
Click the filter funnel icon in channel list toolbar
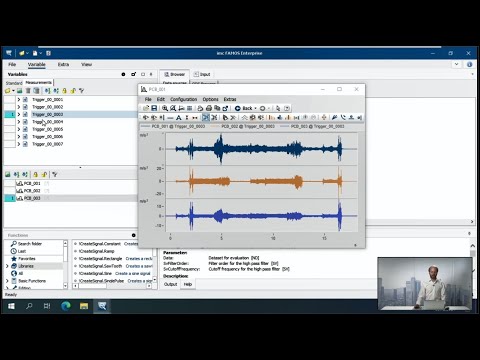(55, 174)
